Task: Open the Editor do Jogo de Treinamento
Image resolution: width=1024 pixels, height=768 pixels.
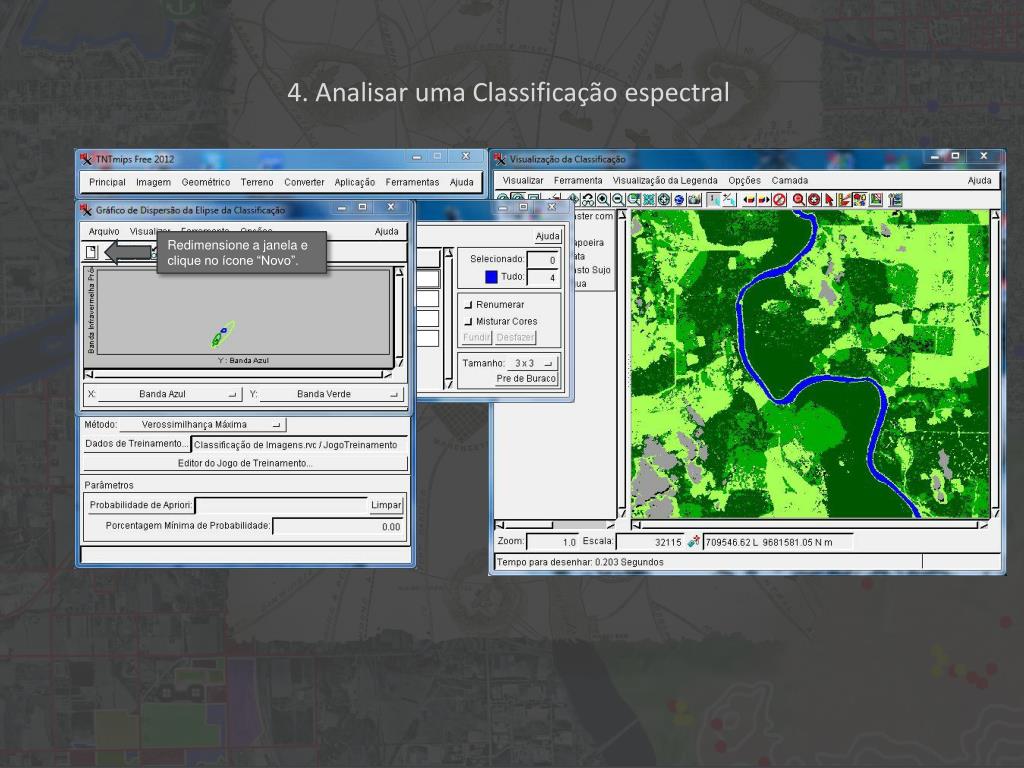Action: [245, 463]
